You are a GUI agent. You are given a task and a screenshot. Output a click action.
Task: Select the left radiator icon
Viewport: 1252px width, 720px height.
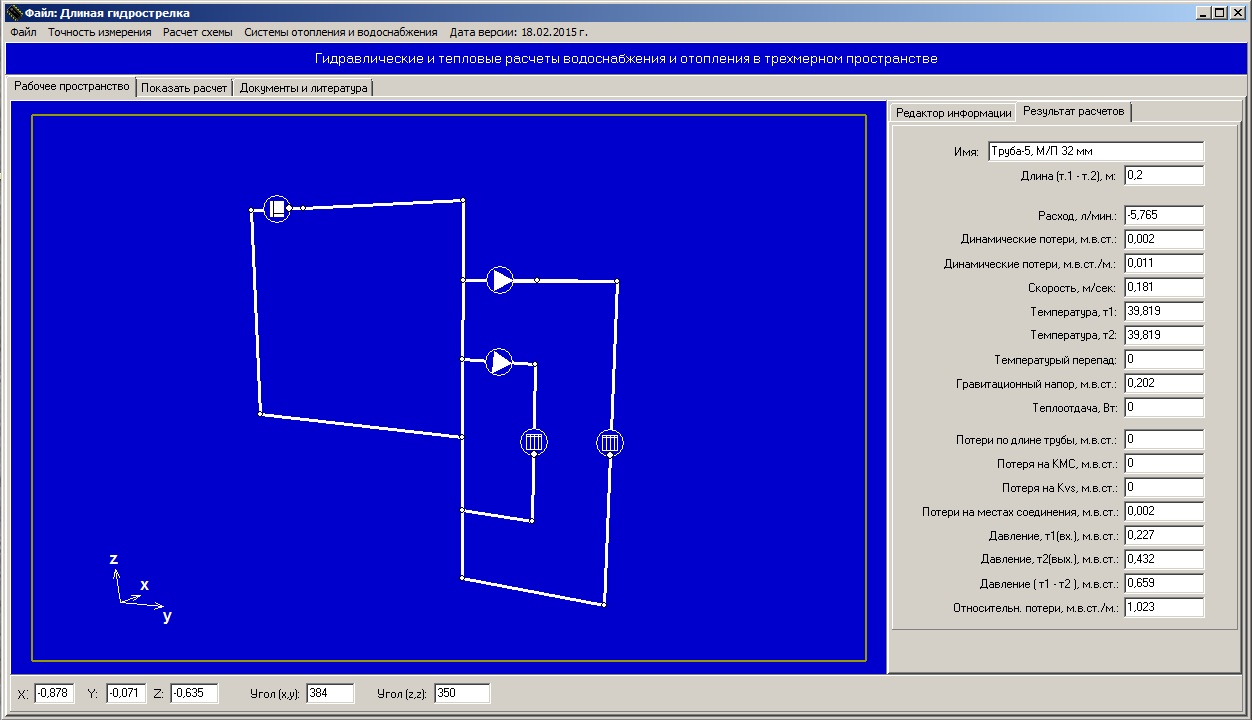coord(534,441)
